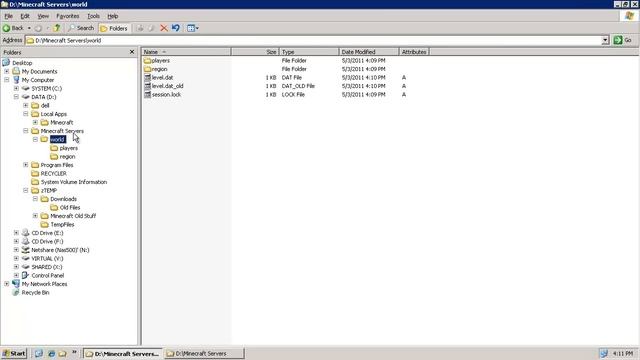Sort by the Type column header
The image size is (640, 360).
(x=309, y=52)
